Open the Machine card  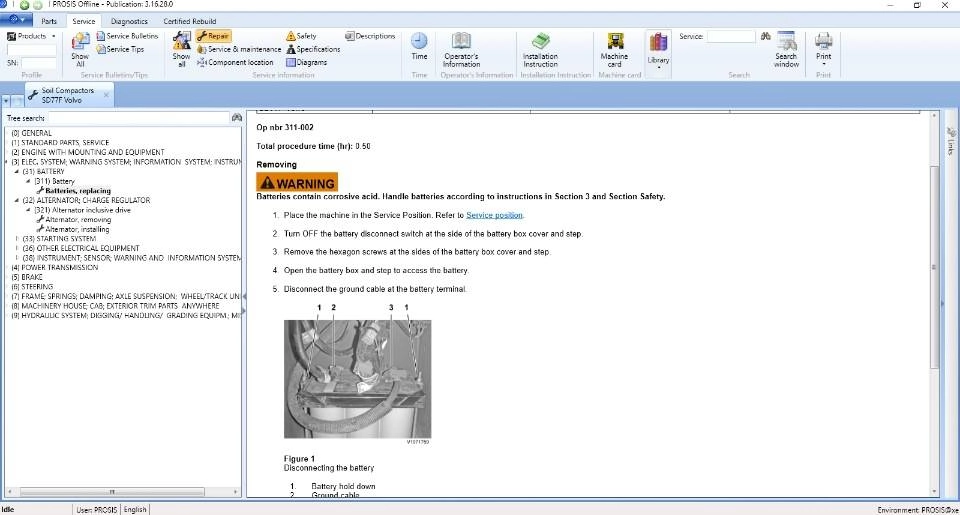coord(615,50)
